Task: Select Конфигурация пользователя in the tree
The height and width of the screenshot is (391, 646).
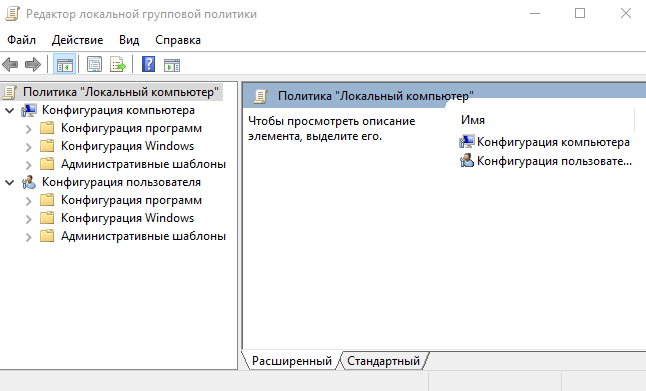Action: point(121,182)
